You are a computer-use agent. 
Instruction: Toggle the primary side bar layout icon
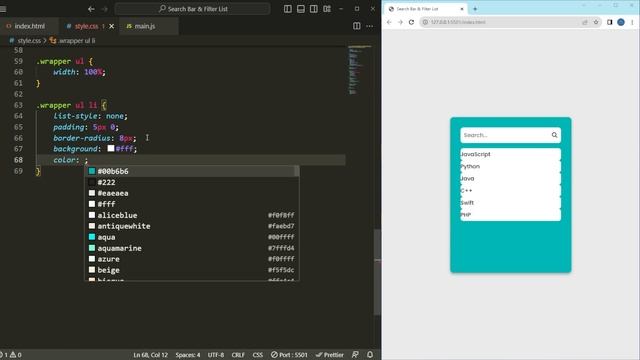pos(288,9)
